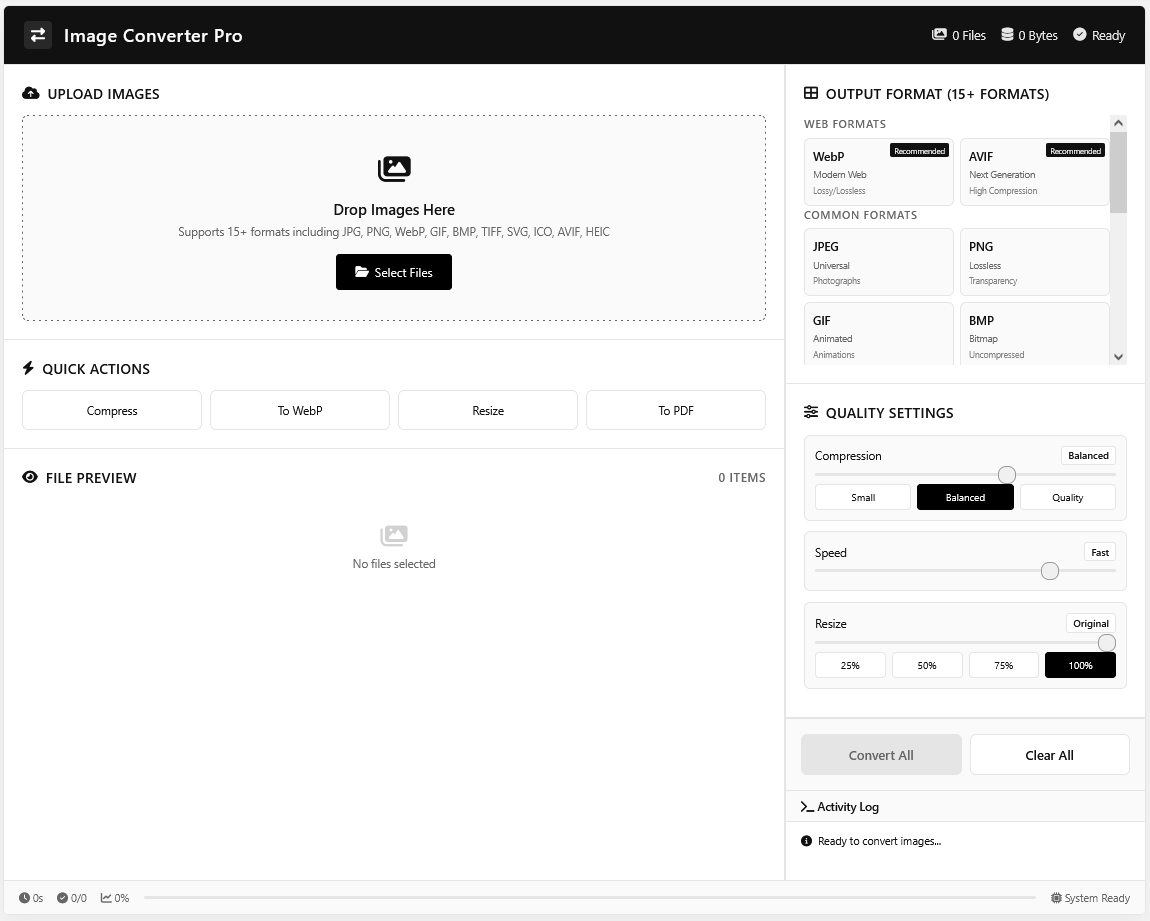
Task: Set resize preset to 75%
Action: pos(1004,665)
